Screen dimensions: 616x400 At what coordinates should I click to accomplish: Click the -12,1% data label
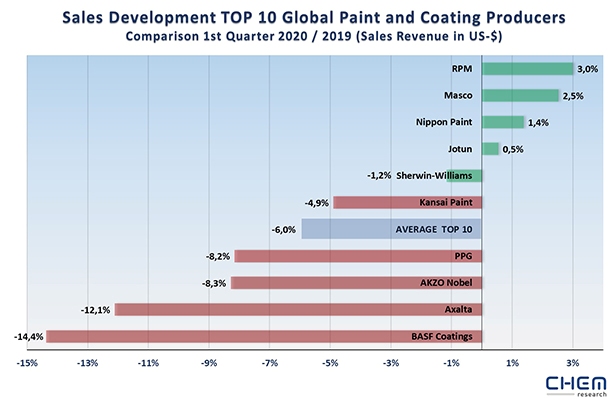95,309
